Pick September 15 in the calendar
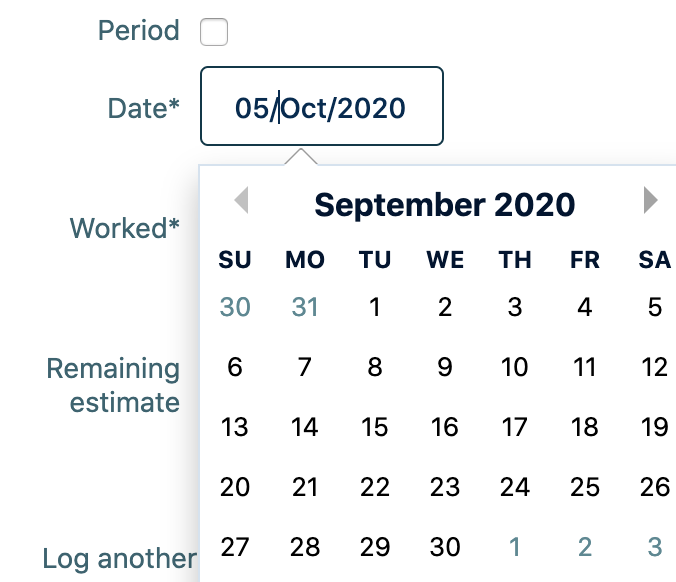This screenshot has width=676, height=582. click(x=375, y=427)
